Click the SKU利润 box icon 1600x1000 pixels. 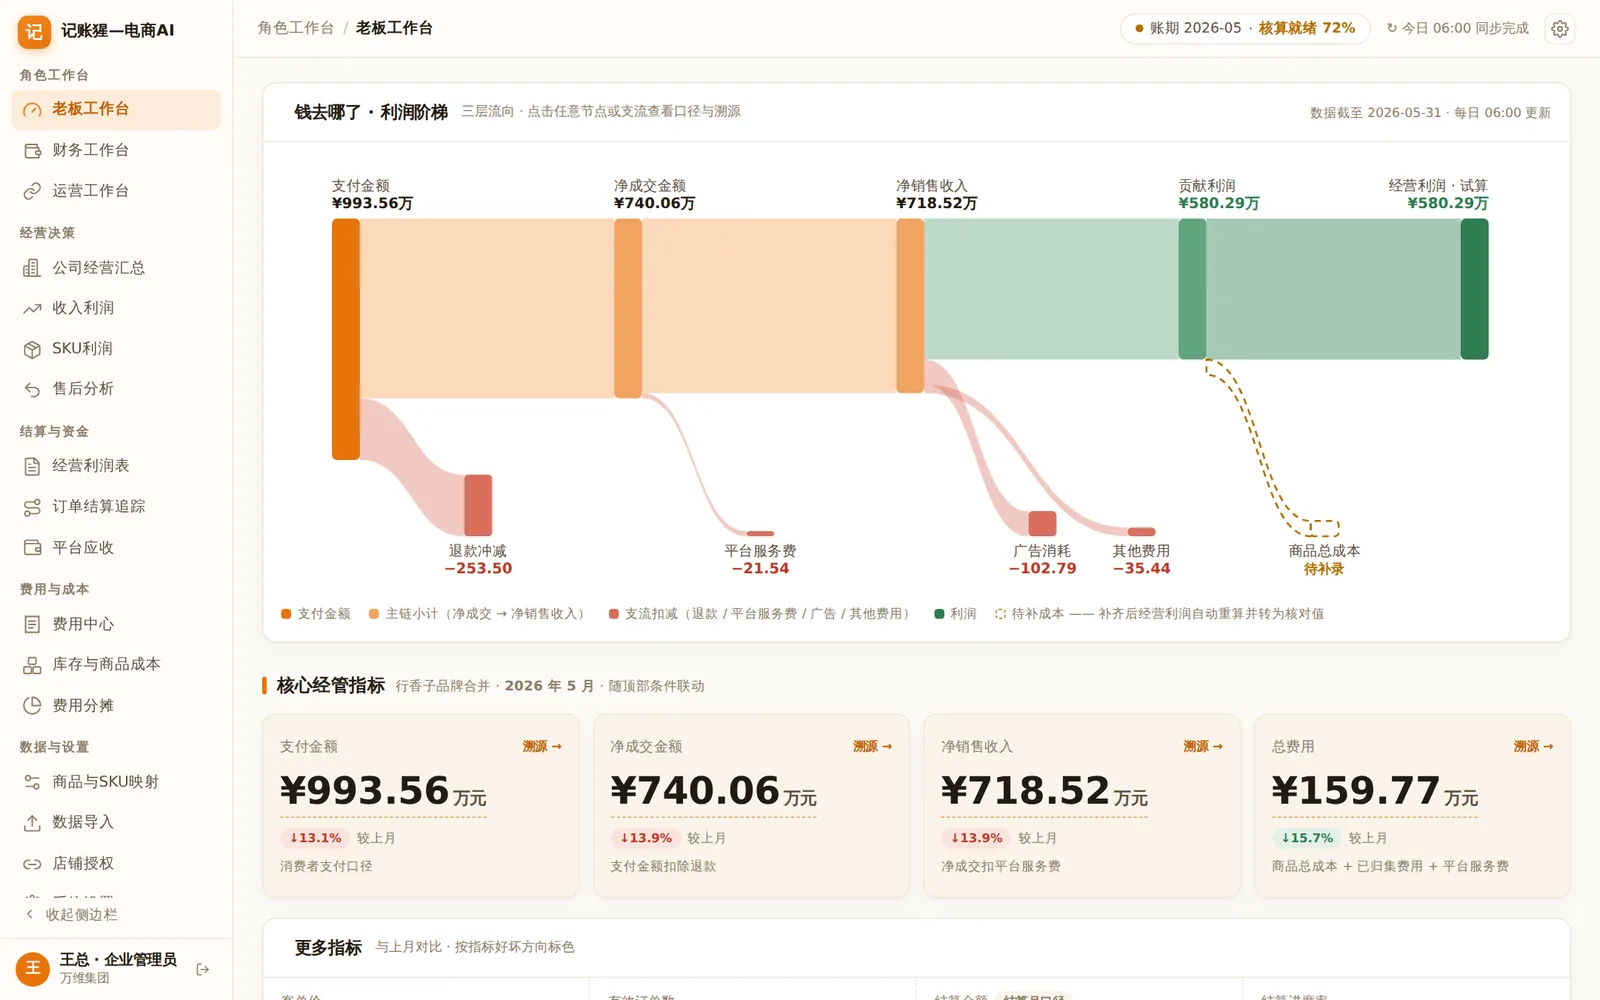(x=32, y=349)
